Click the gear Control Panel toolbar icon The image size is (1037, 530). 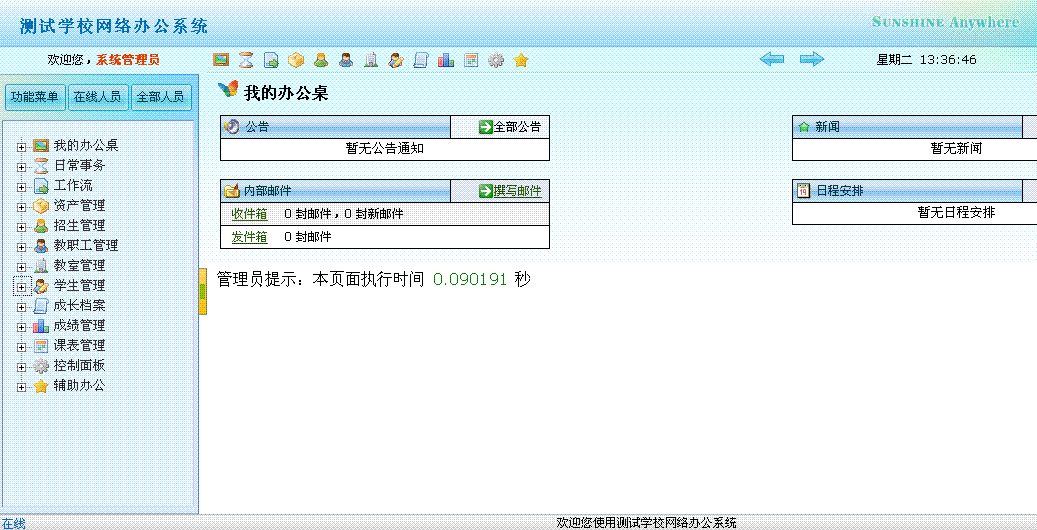(496, 60)
